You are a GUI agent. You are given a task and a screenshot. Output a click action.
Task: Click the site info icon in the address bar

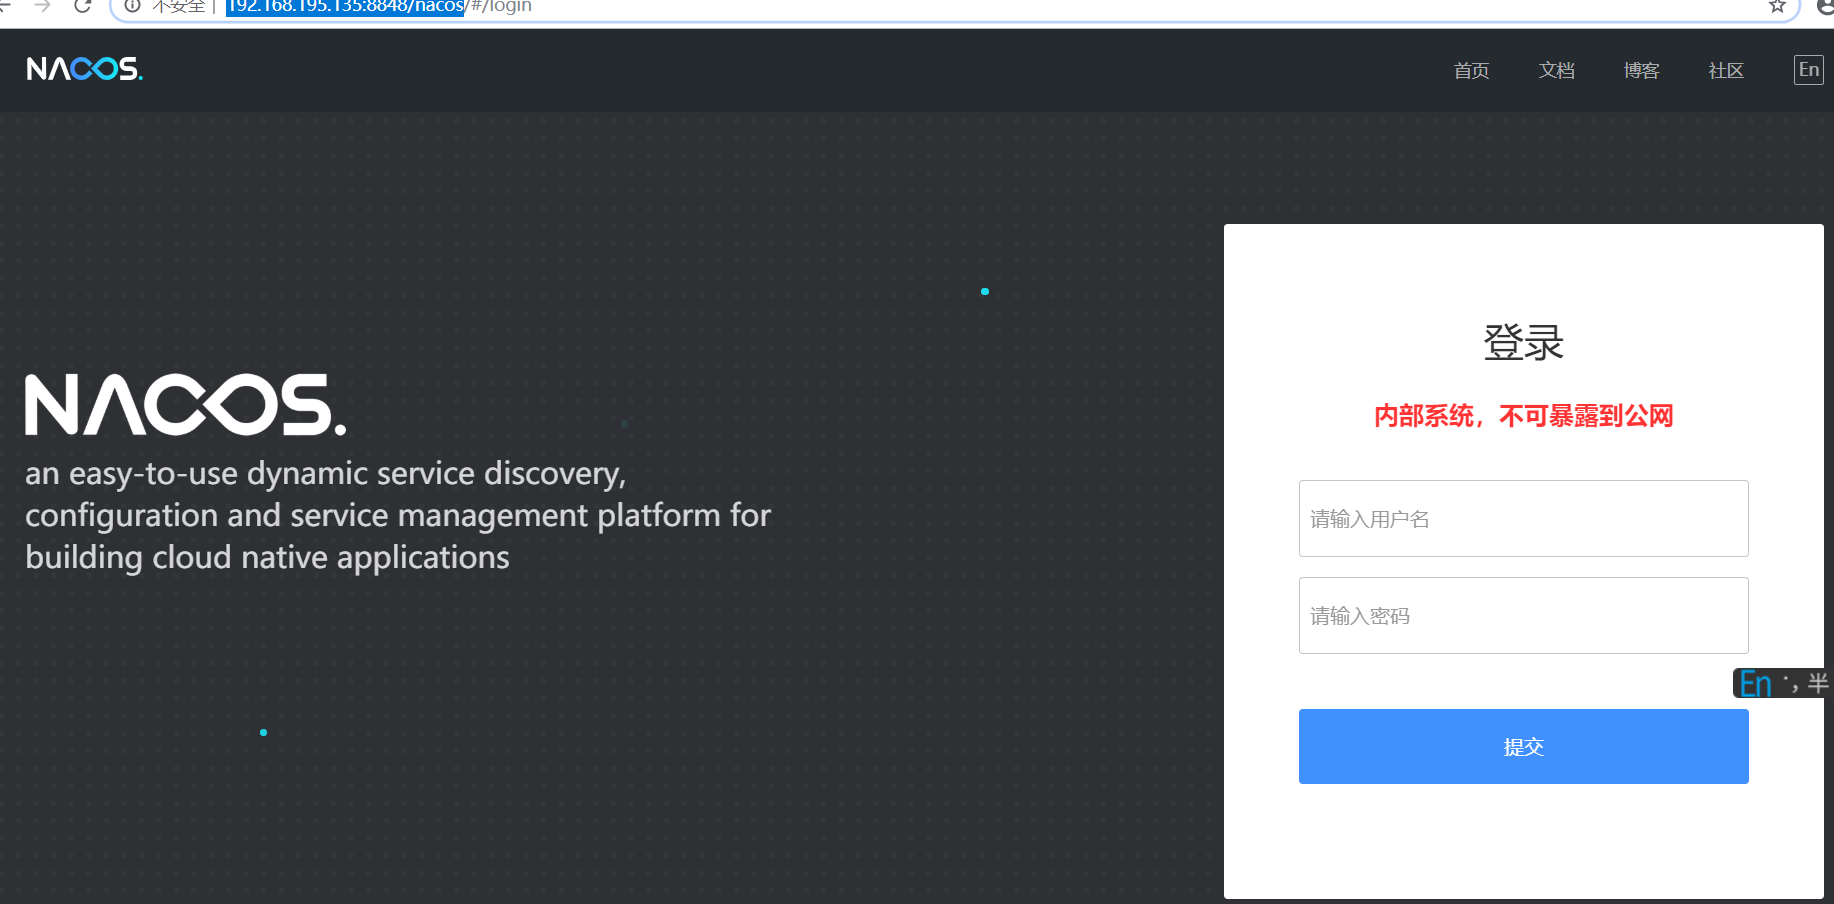[132, 6]
